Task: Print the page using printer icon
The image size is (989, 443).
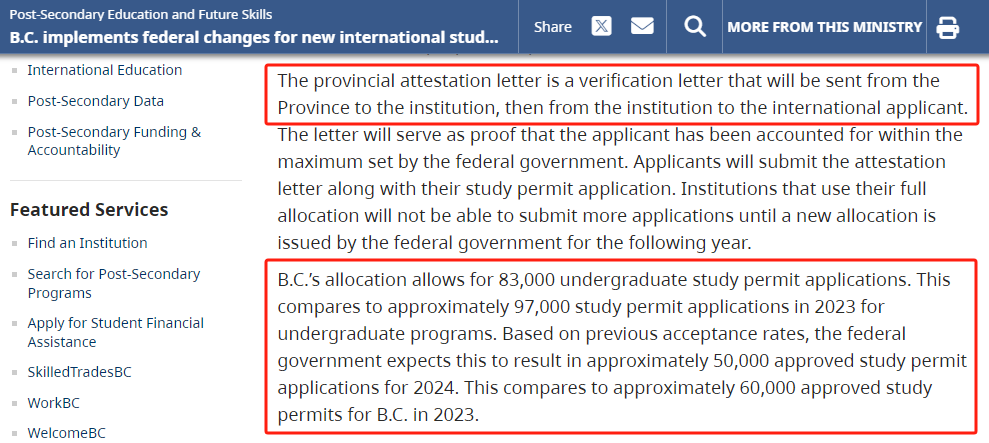Action: point(947,28)
